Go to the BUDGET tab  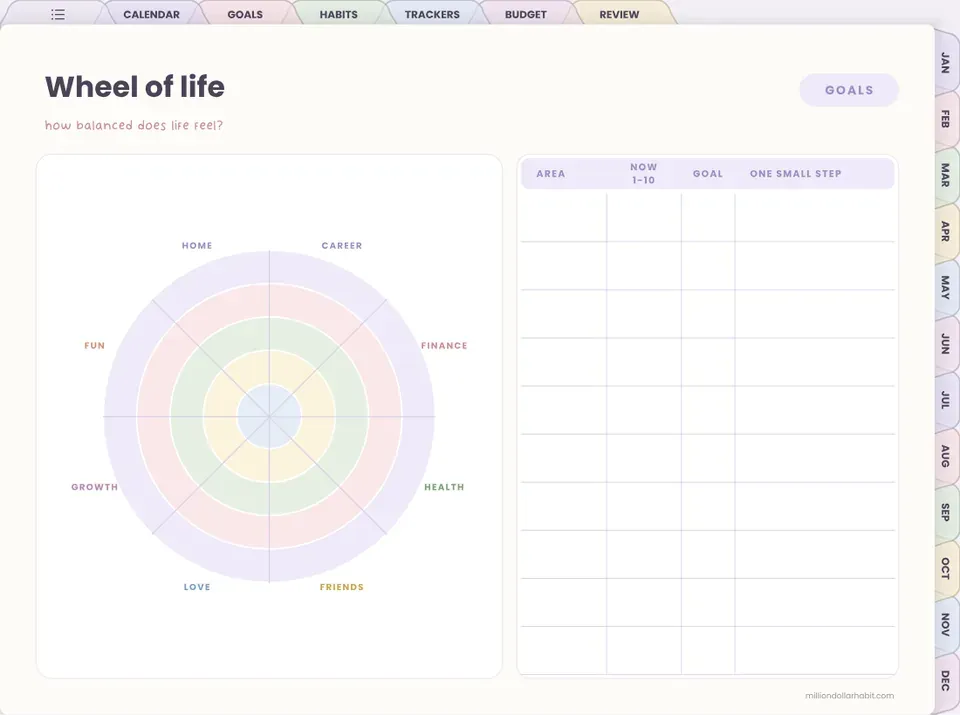(525, 14)
